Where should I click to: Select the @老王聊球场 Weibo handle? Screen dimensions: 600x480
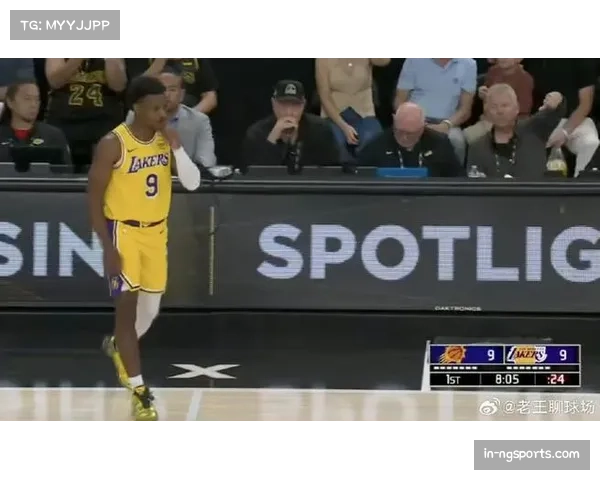pyautogui.click(x=548, y=407)
